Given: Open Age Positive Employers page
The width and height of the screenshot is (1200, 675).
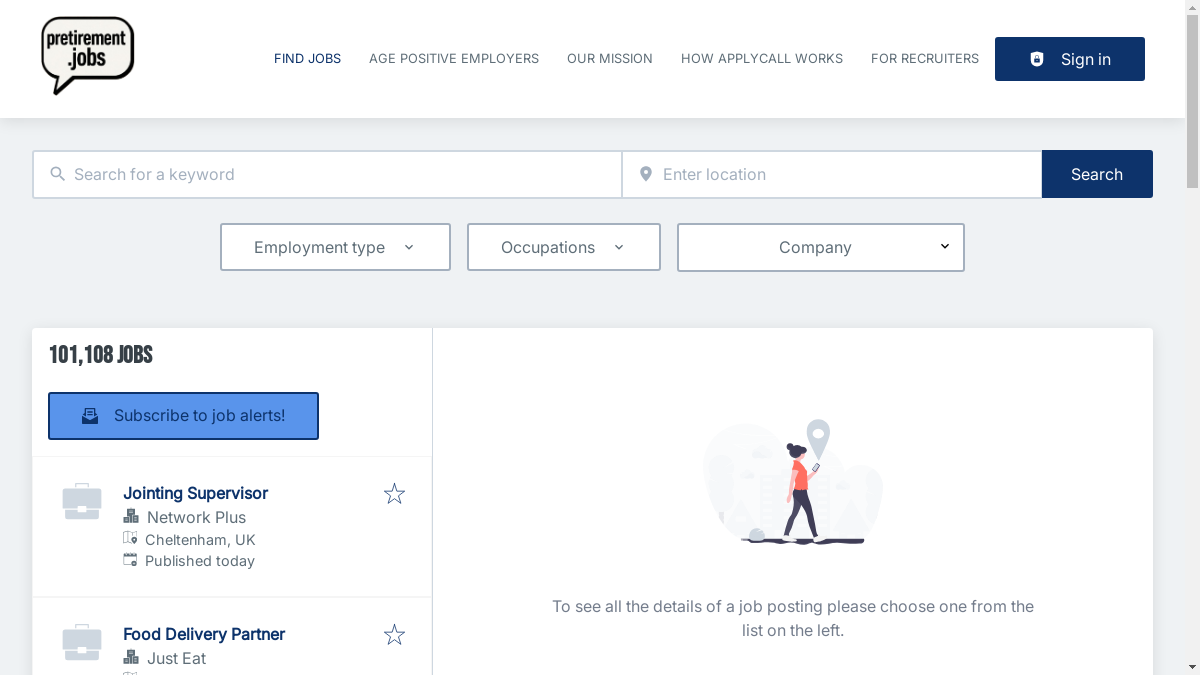Looking at the screenshot, I should click(454, 59).
